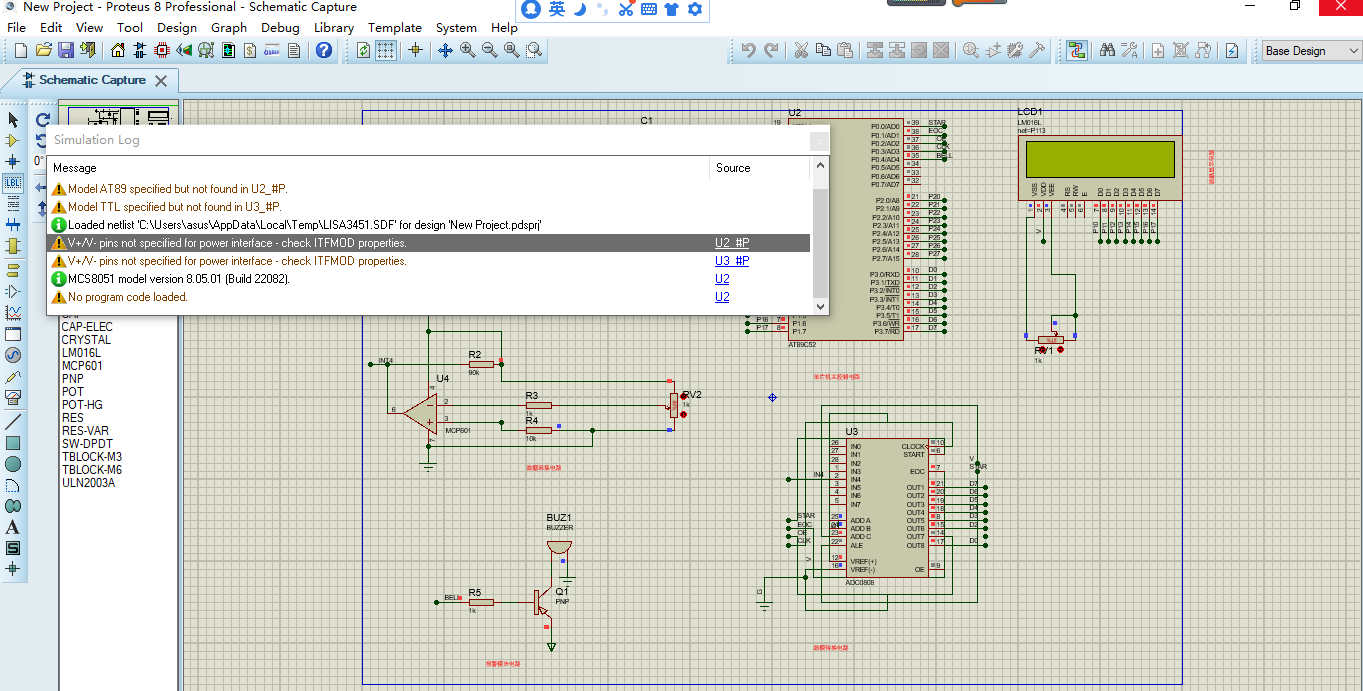This screenshot has height=691, width=1363.
Task: Click the Paste clipboard icon
Action: coord(845,50)
